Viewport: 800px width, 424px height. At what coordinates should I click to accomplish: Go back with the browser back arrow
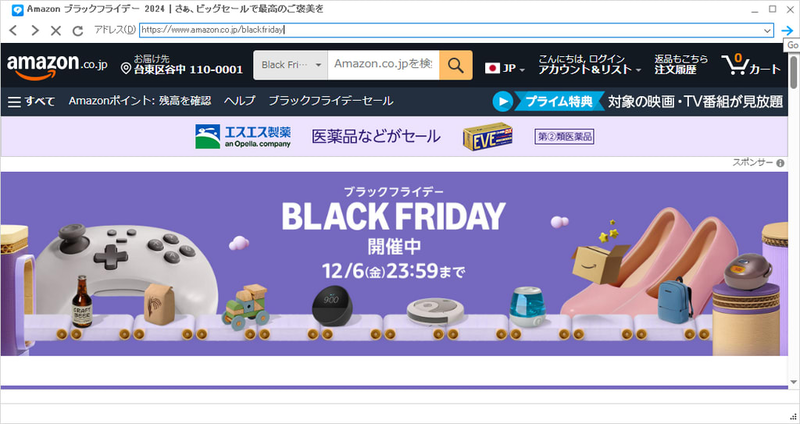14,31
